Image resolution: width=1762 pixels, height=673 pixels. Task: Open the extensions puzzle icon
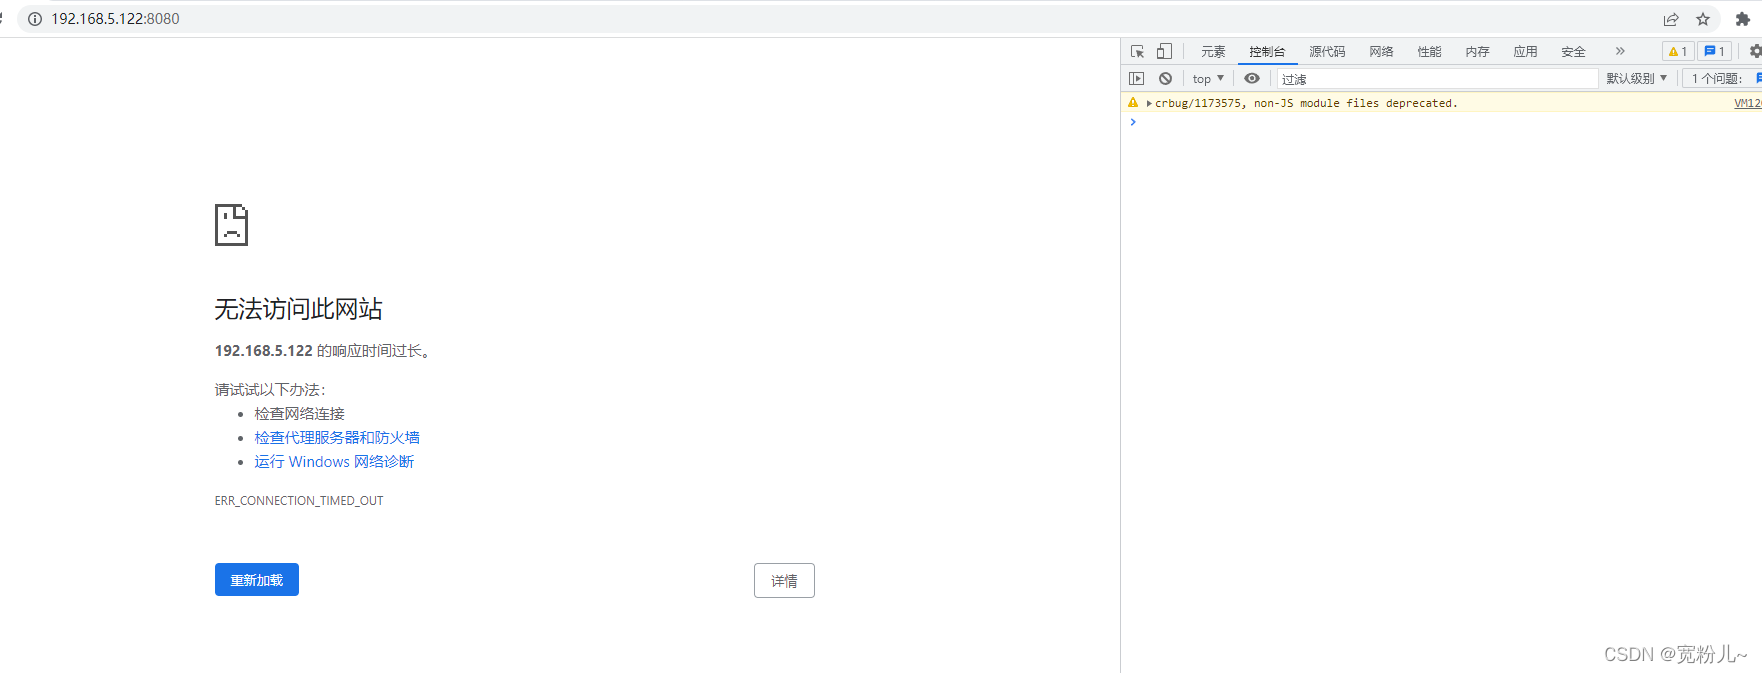1743,19
